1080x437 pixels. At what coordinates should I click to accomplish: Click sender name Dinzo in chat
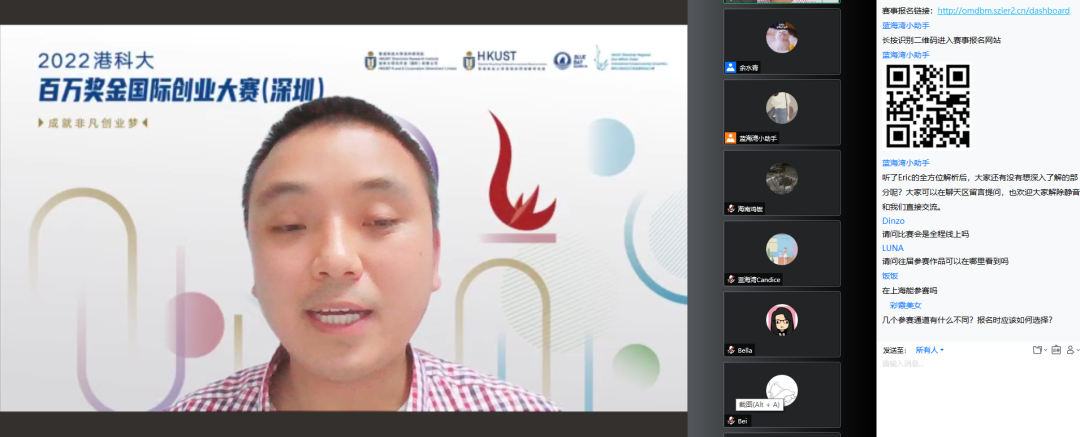coord(893,221)
